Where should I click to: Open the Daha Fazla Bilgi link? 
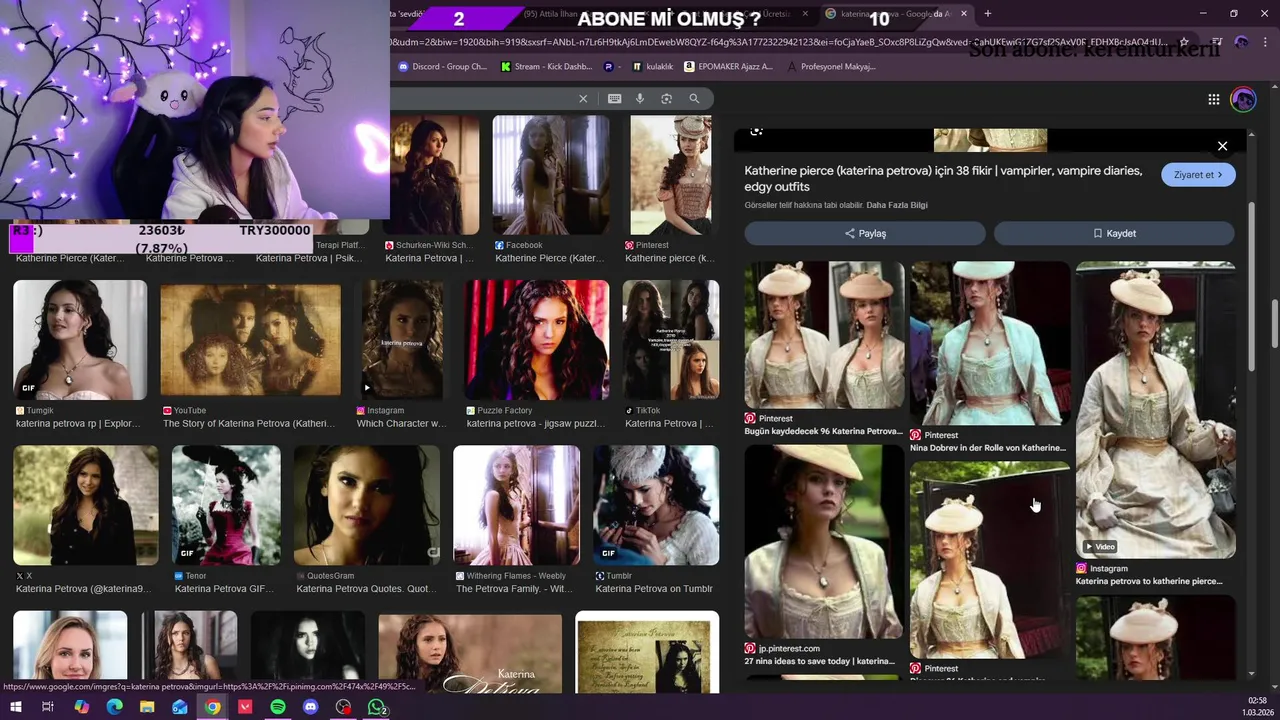[897, 205]
